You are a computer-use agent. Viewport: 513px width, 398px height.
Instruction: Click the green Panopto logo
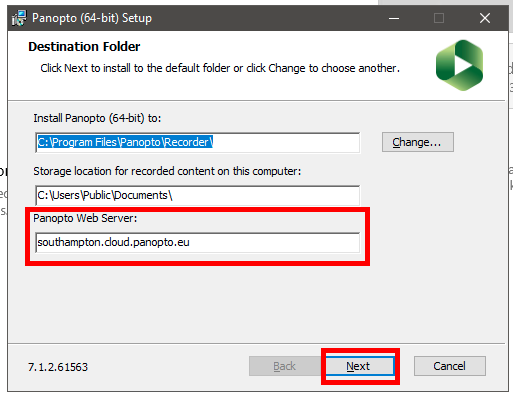[x=459, y=65]
